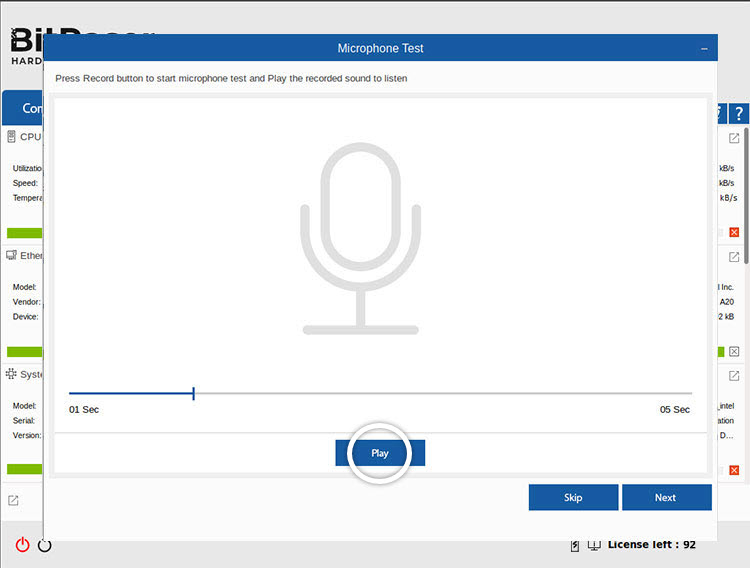The height and width of the screenshot is (568, 750).
Task: Pop out the top panel via its open-external icon
Action: point(734,138)
